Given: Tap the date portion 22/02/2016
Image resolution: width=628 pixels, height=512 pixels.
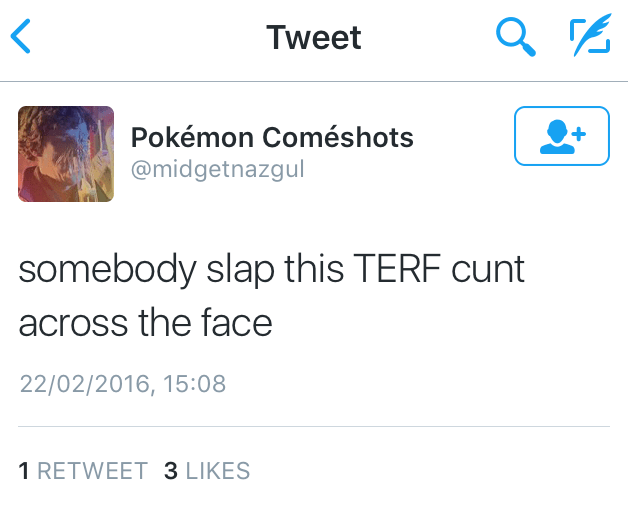Looking at the screenshot, I should pos(85,384).
